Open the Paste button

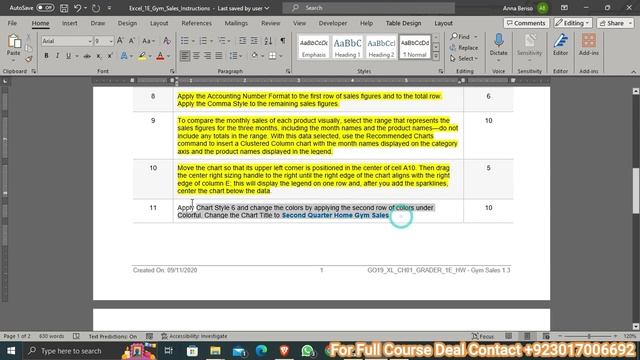(13, 47)
